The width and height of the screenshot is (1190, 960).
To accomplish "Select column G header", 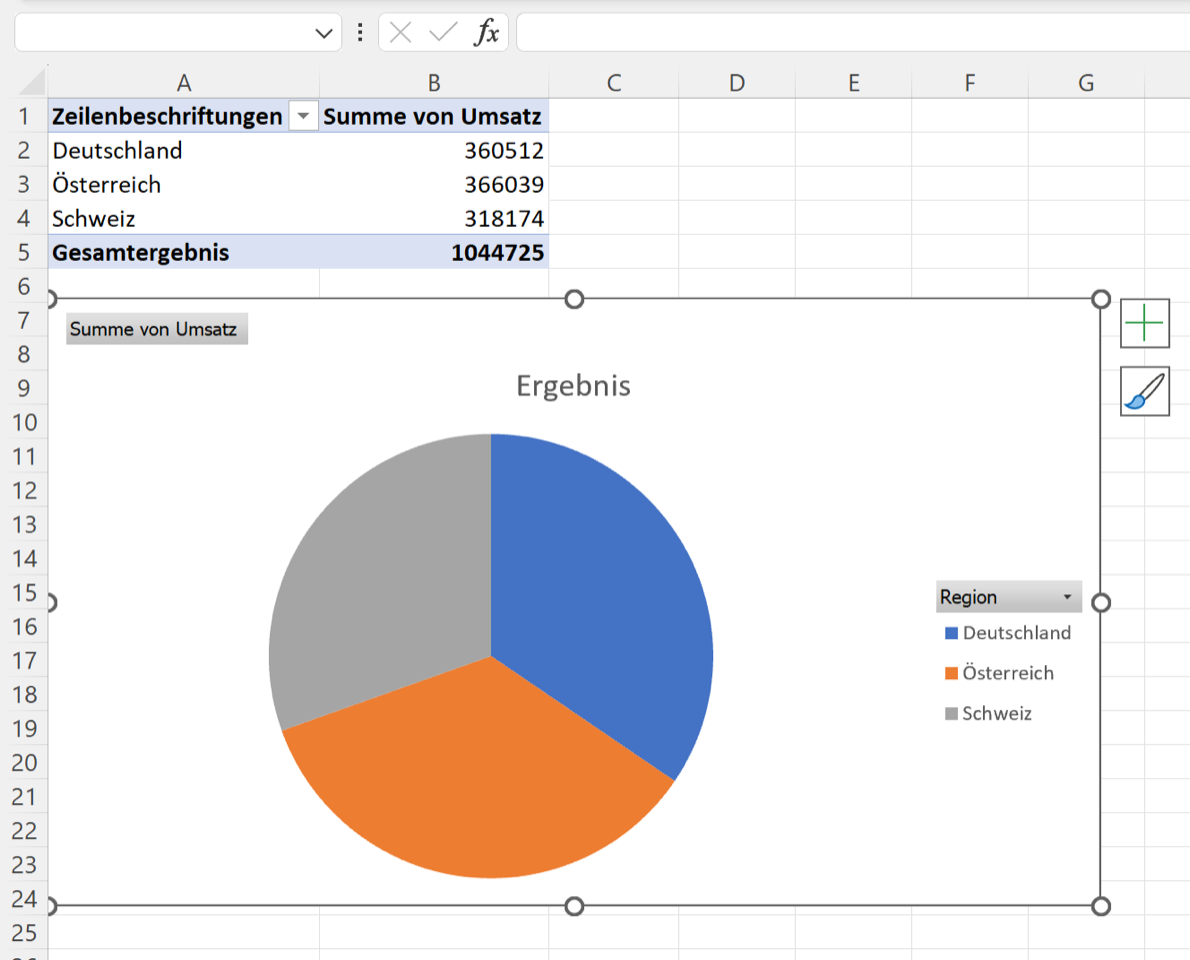I will (x=1086, y=83).
